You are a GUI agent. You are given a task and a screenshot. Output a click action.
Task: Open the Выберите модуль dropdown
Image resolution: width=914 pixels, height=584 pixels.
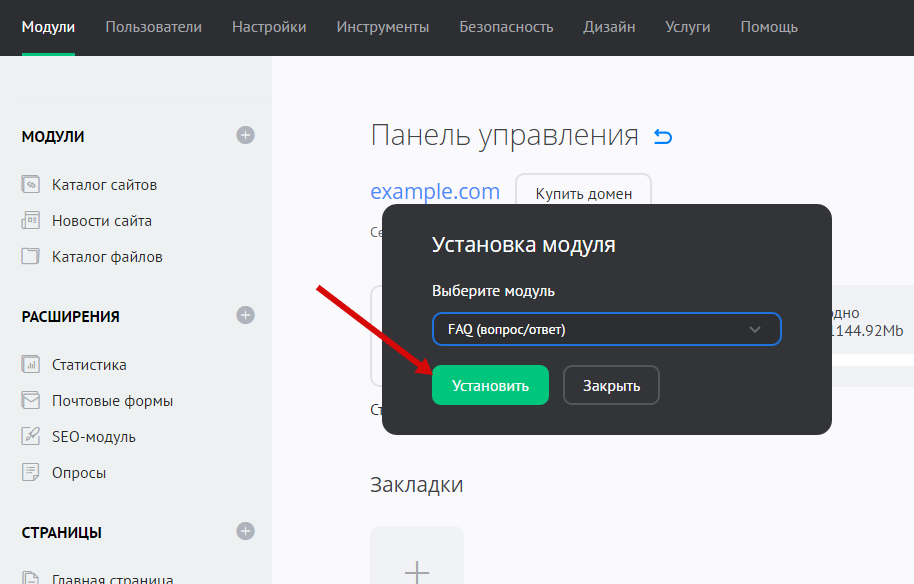click(606, 329)
